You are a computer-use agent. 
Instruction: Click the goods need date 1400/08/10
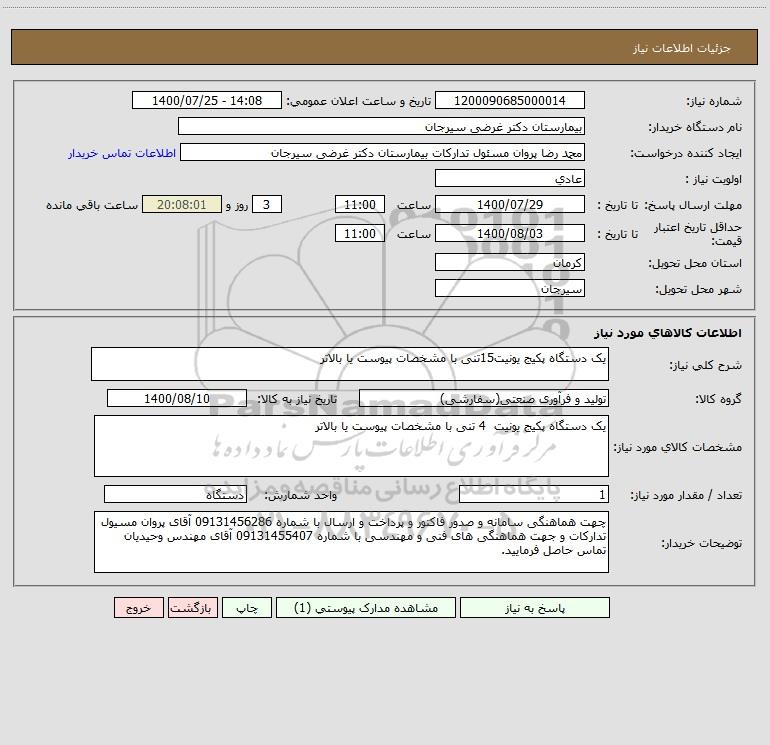click(177, 398)
